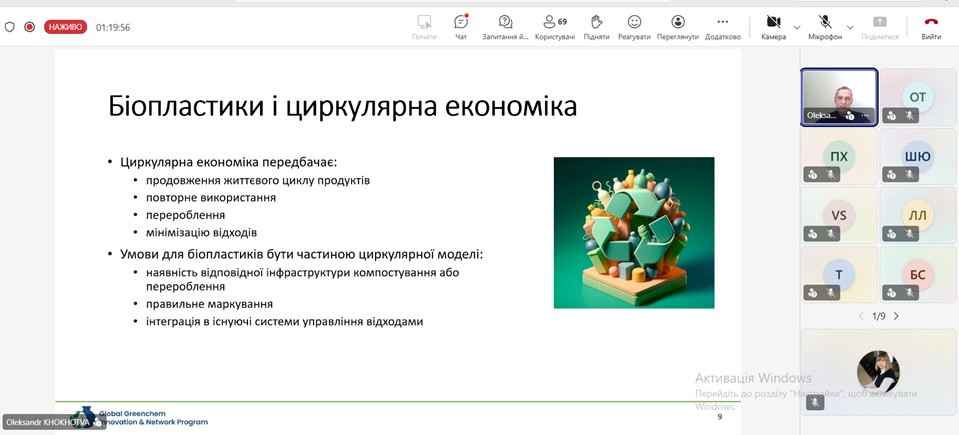
Task: Click the muted mic icon on VS tile
Action: 831,234
